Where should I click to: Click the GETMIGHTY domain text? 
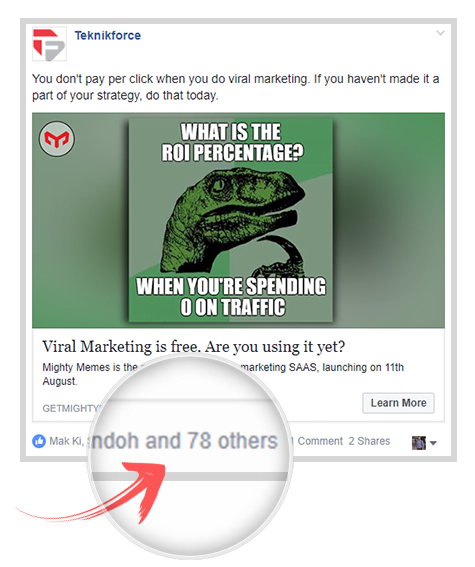pyautogui.click(x=71, y=408)
